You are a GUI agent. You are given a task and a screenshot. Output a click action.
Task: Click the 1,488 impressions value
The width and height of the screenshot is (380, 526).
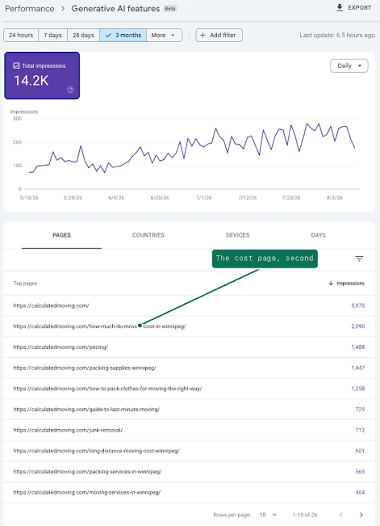tap(358, 347)
